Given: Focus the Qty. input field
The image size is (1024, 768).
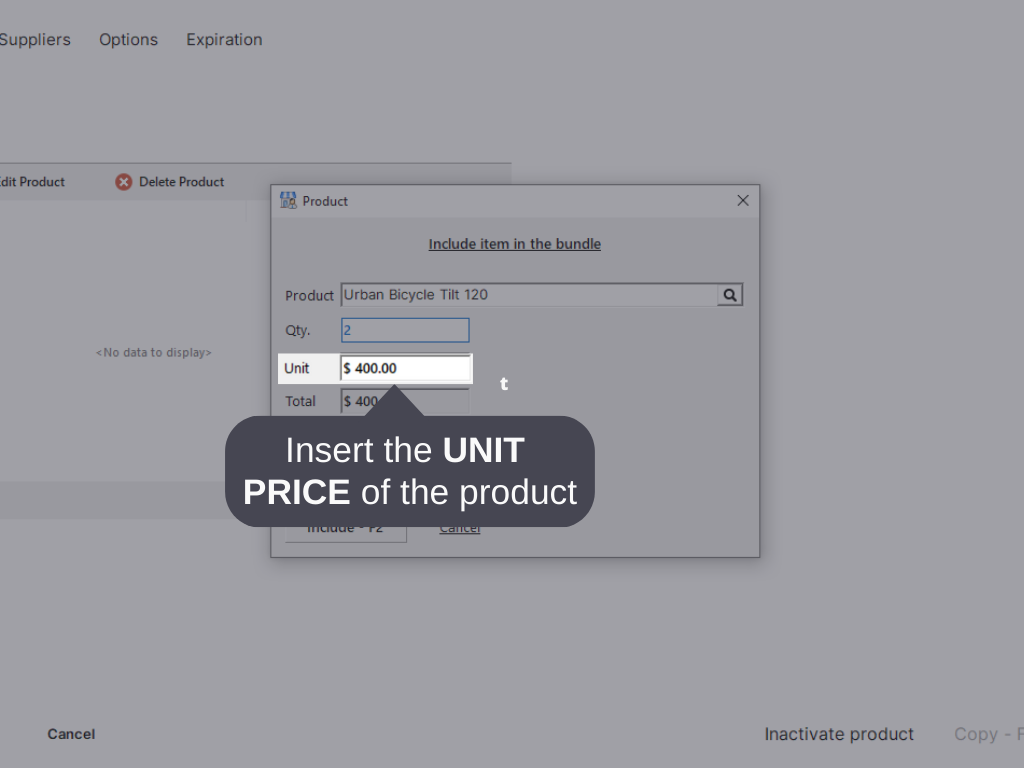Looking at the screenshot, I should point(405,330).
